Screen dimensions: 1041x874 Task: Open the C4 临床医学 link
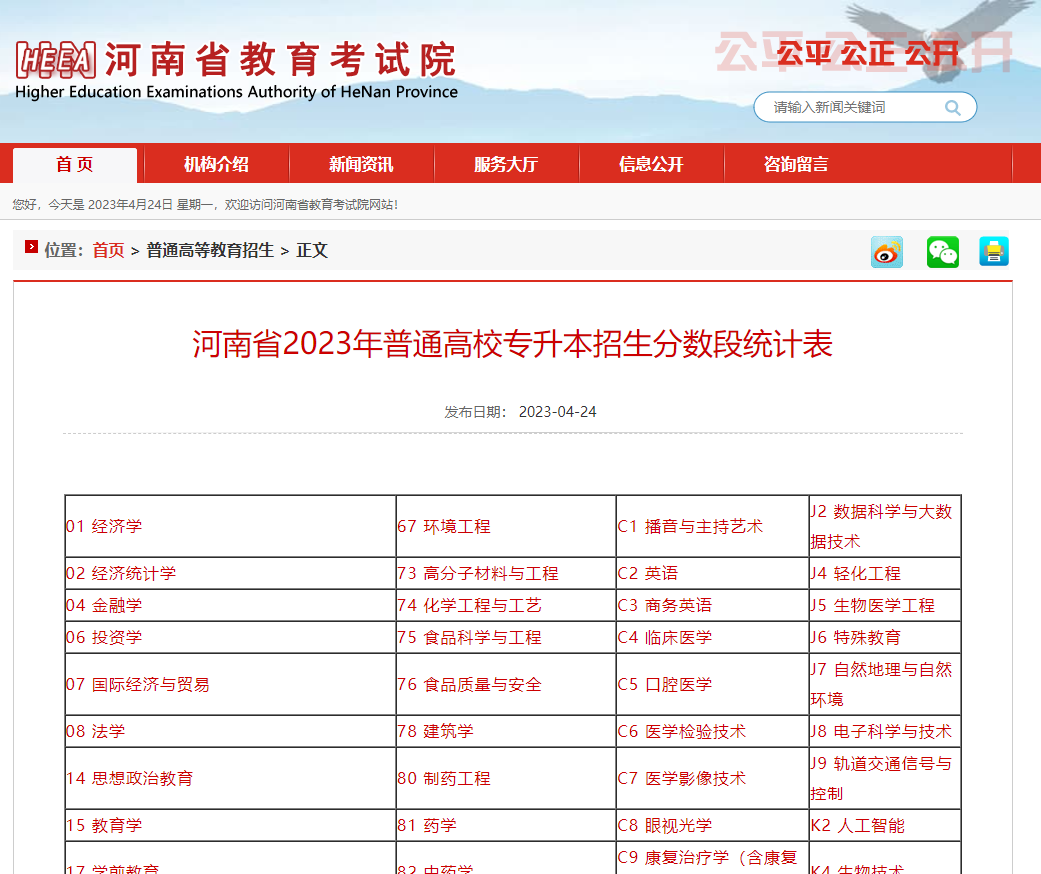[x=665, y=637]
